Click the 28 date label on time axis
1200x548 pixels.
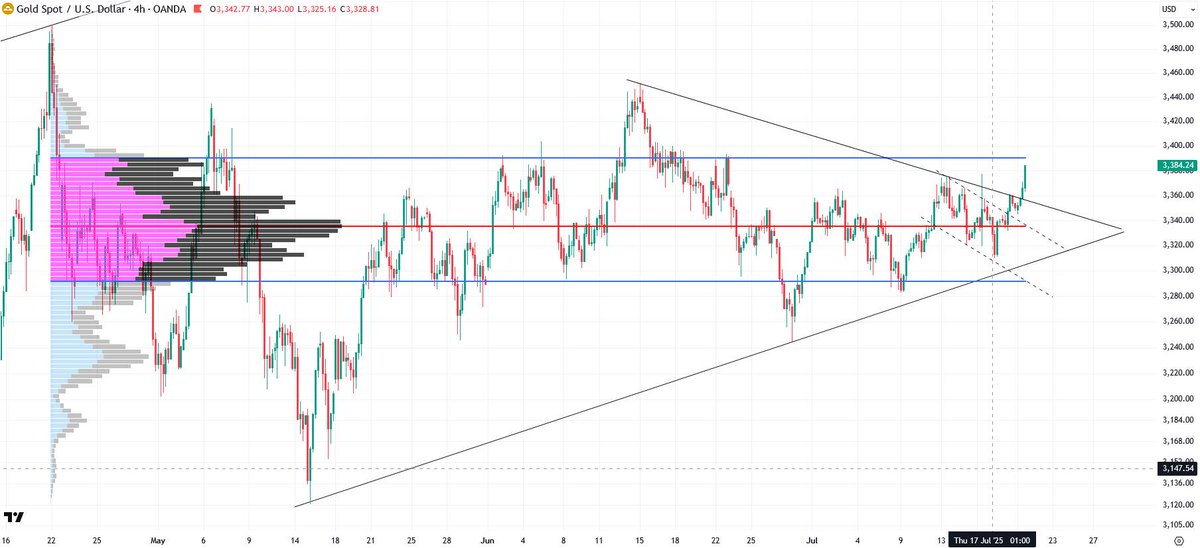[446, 539]
